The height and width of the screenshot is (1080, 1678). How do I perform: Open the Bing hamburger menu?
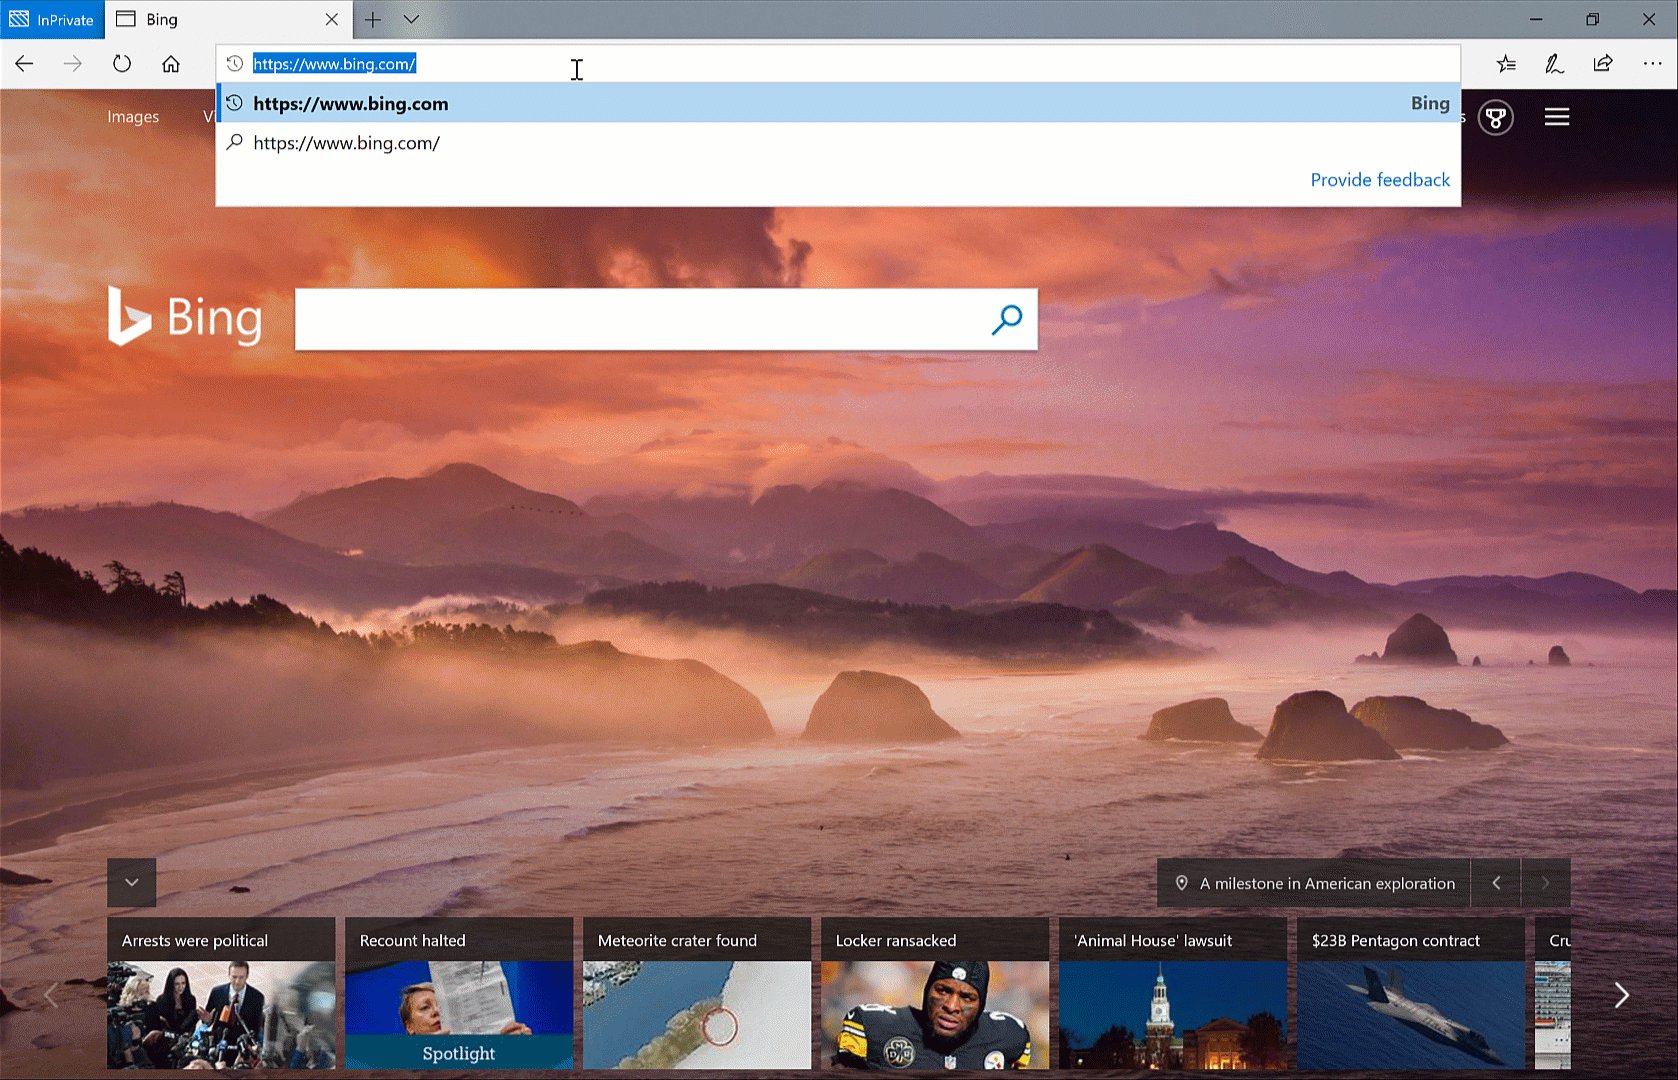tap(1556, 116)
